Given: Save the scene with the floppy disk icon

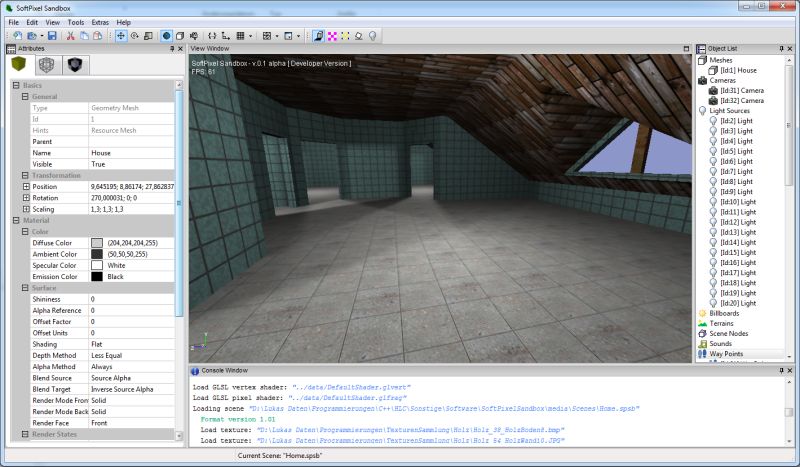Looking at the screenshot, I should point(52,36).
